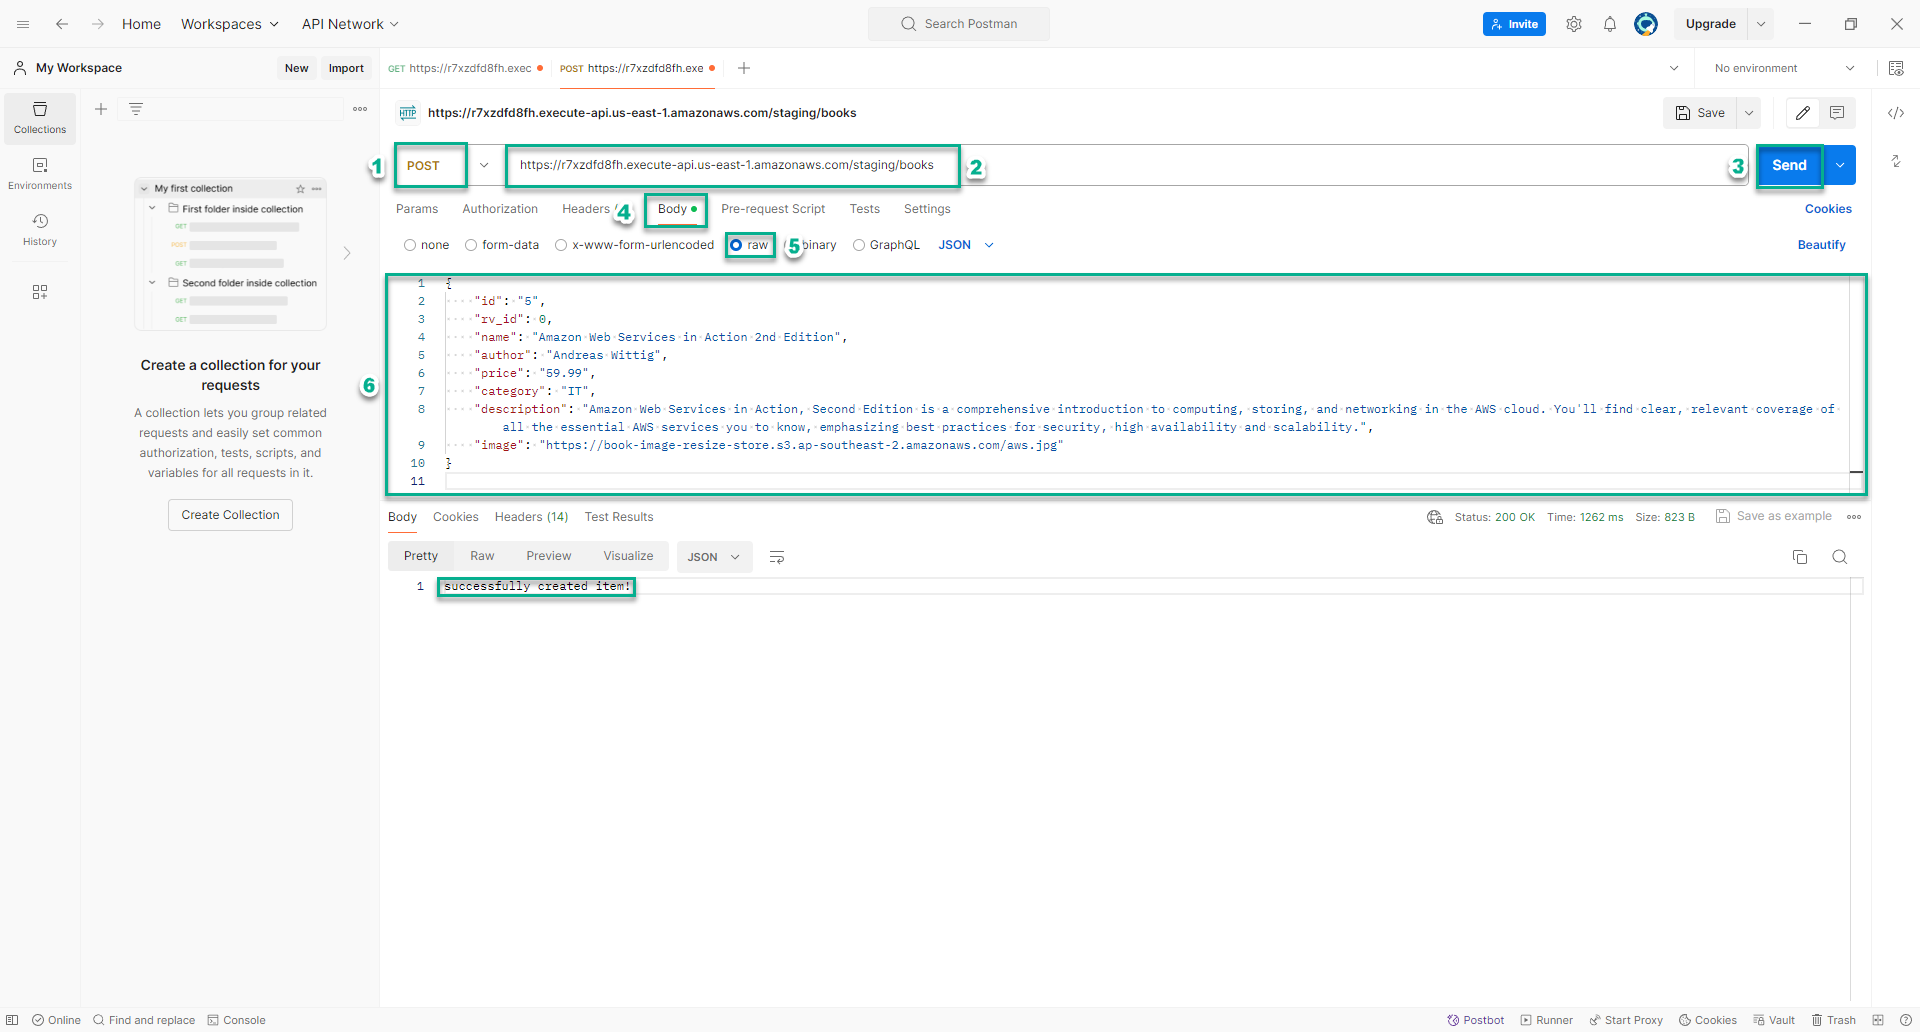The height and width of the screenshot is (1032, 1920).
Task: Open the settings gear icon
Action: 1574,24
